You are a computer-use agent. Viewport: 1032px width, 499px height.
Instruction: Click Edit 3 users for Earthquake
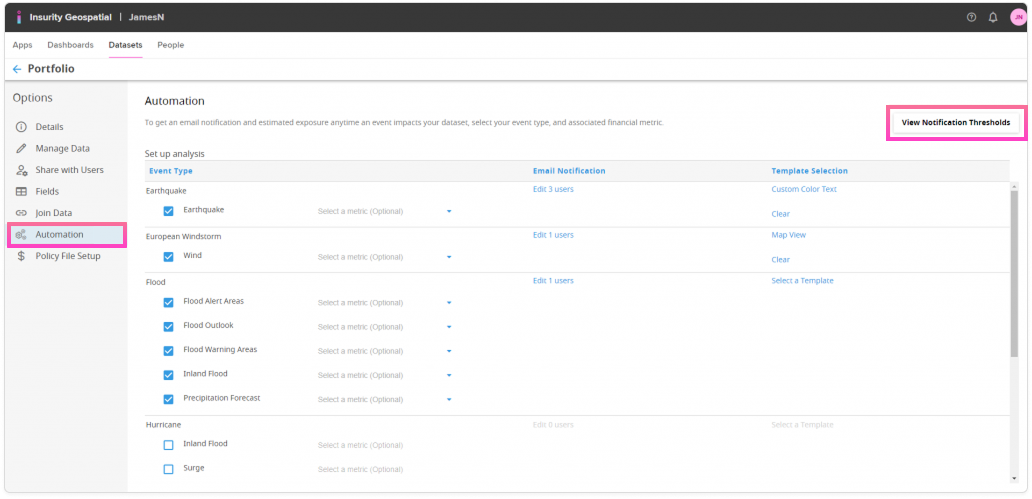pyautogui.click(x=553, y=189)
